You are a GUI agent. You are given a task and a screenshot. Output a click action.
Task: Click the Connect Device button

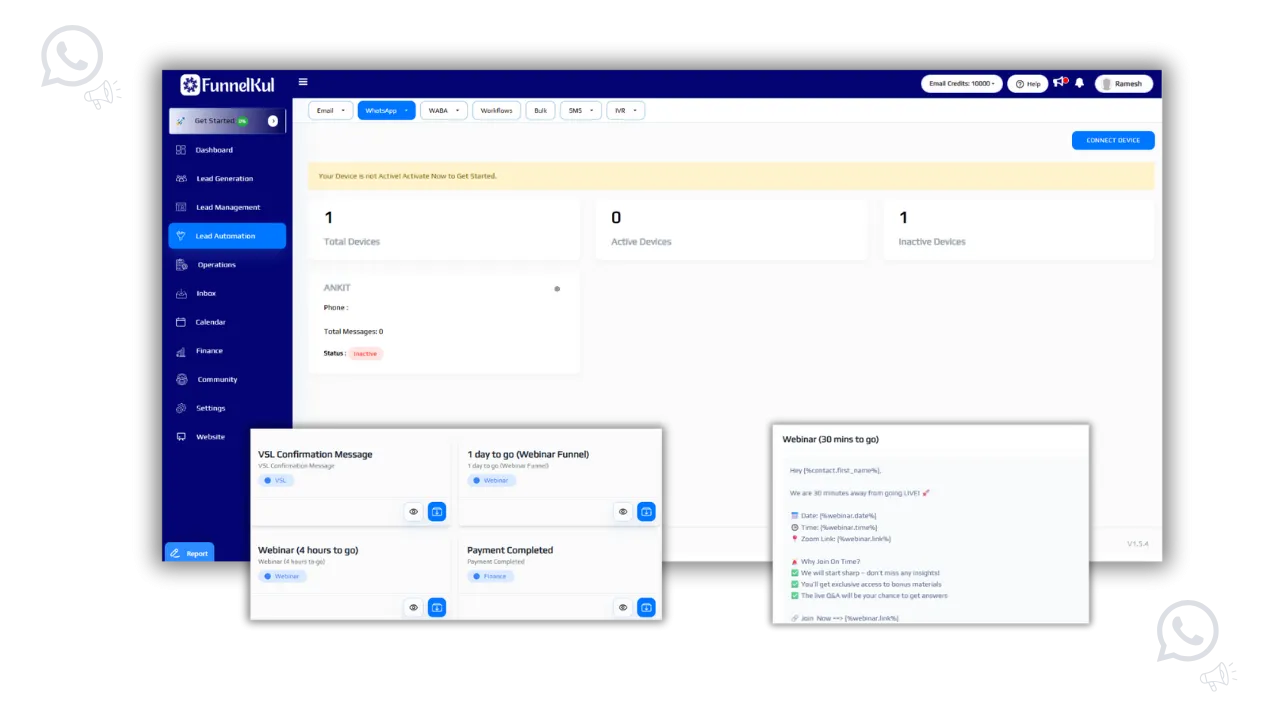click(x=1113, y=140)
